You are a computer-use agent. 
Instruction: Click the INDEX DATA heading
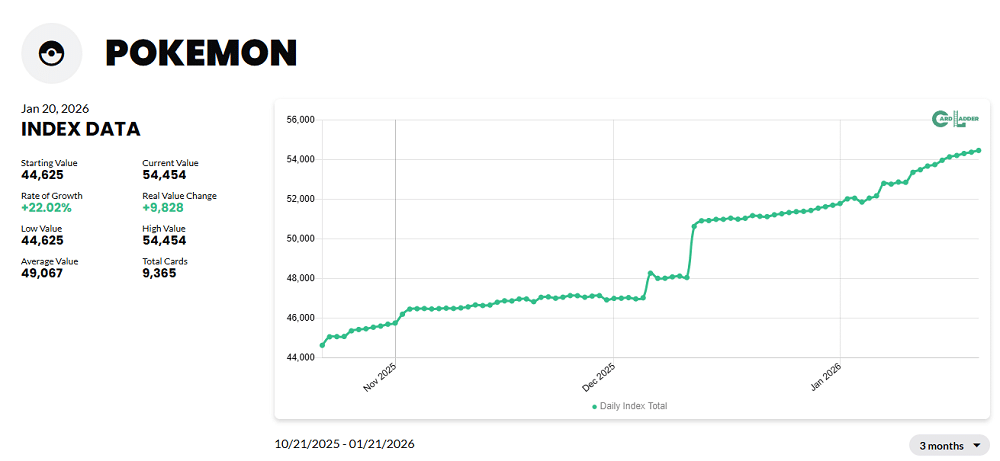tap(80, 129)
